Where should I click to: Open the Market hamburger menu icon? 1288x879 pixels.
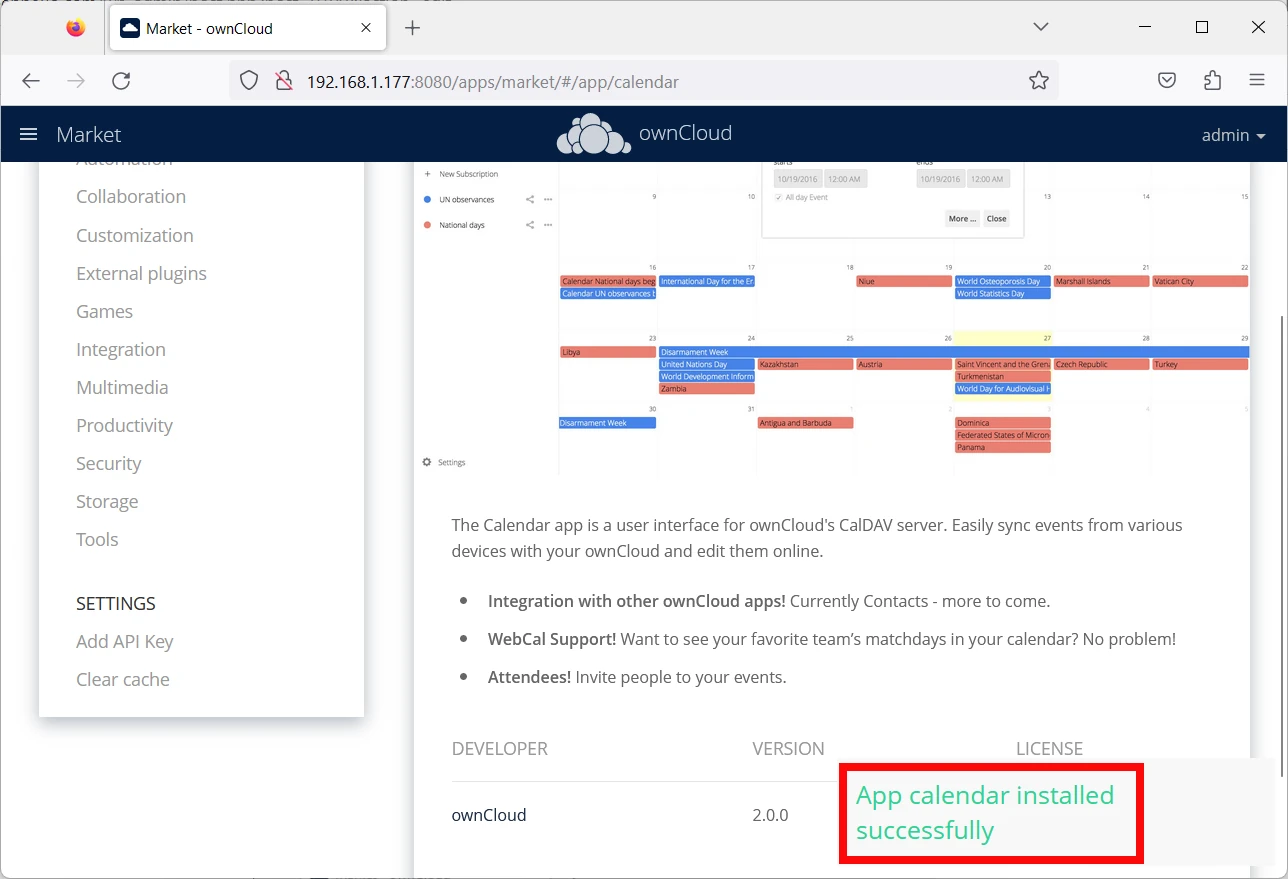(x=28, y=134)
